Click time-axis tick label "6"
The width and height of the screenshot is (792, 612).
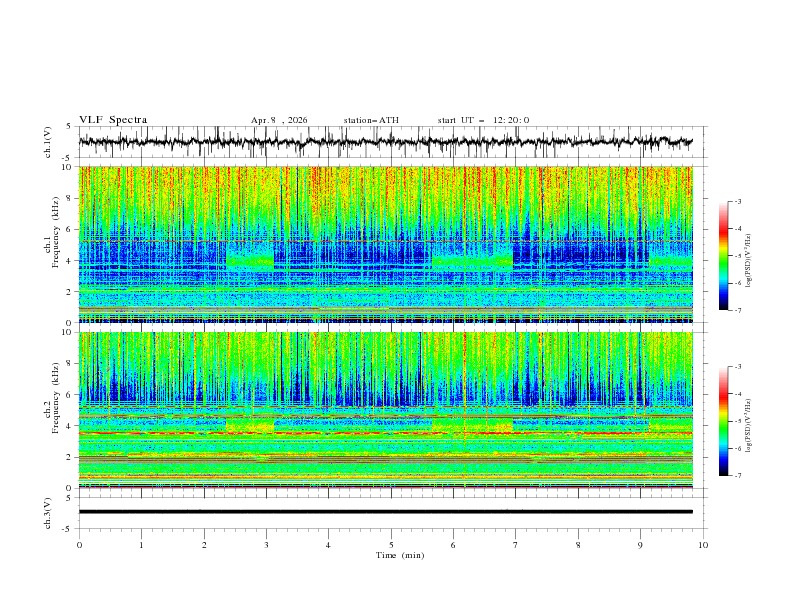[x=453, y=545]
